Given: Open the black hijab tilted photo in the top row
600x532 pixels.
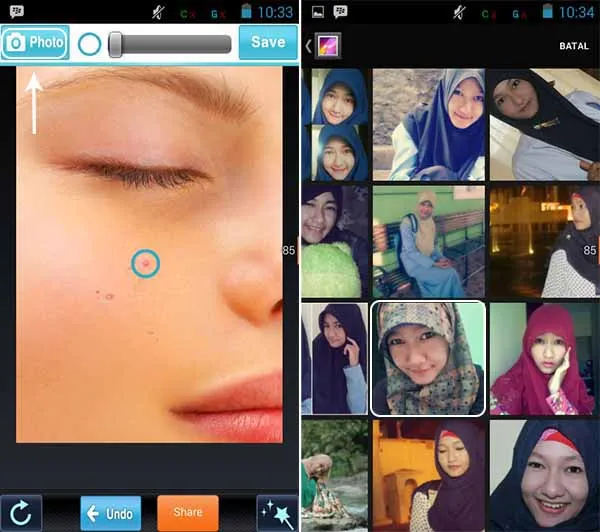Looking at the screenshot, I should coord(545,124).
